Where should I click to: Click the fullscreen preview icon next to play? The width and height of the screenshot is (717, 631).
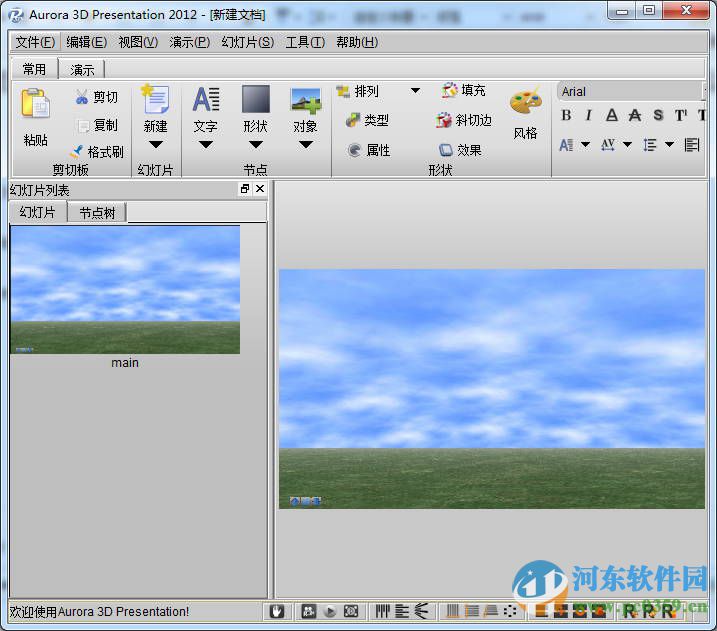(x=351, y=611)
